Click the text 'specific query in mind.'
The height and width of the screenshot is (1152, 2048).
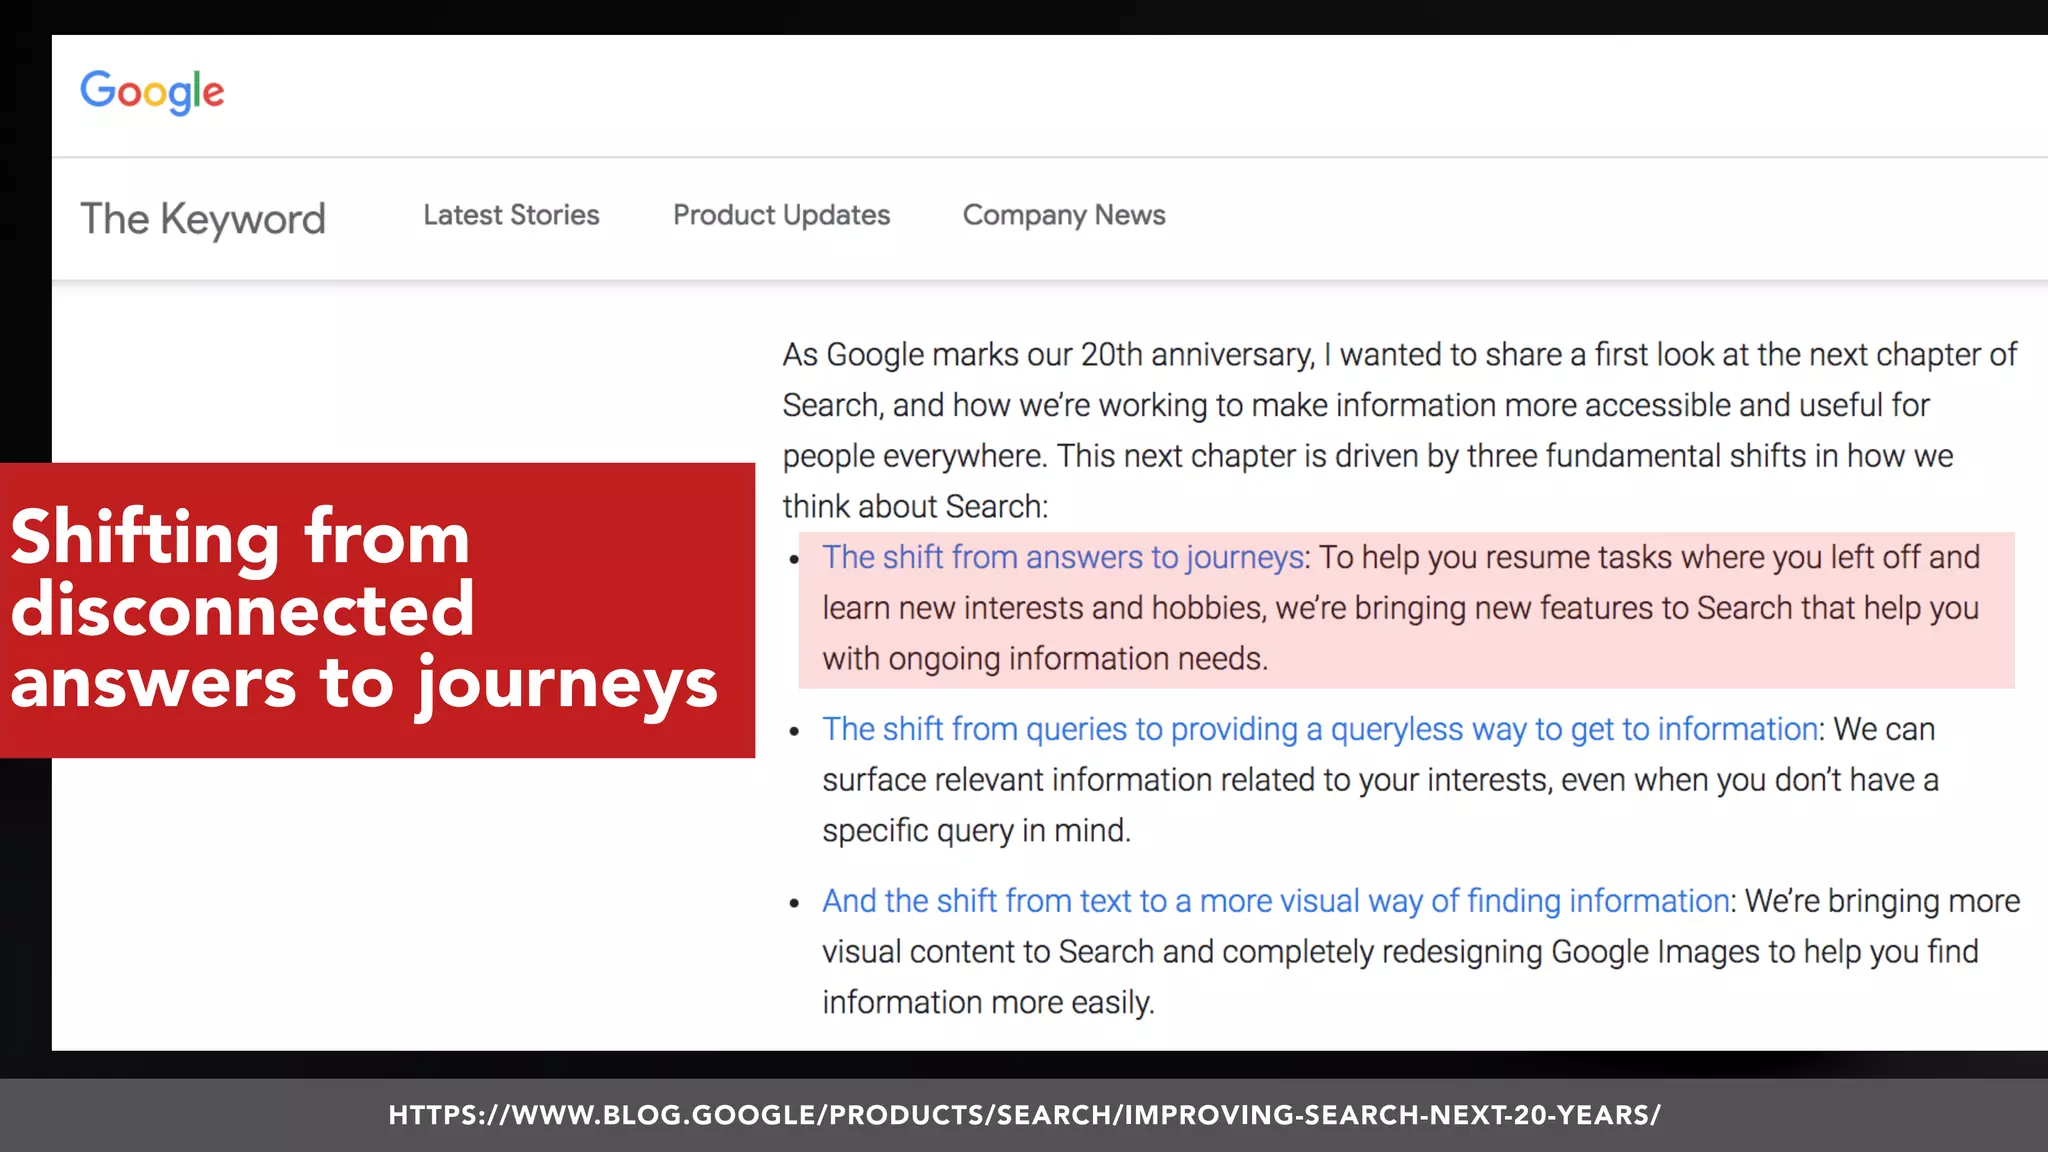click(976, 831)
